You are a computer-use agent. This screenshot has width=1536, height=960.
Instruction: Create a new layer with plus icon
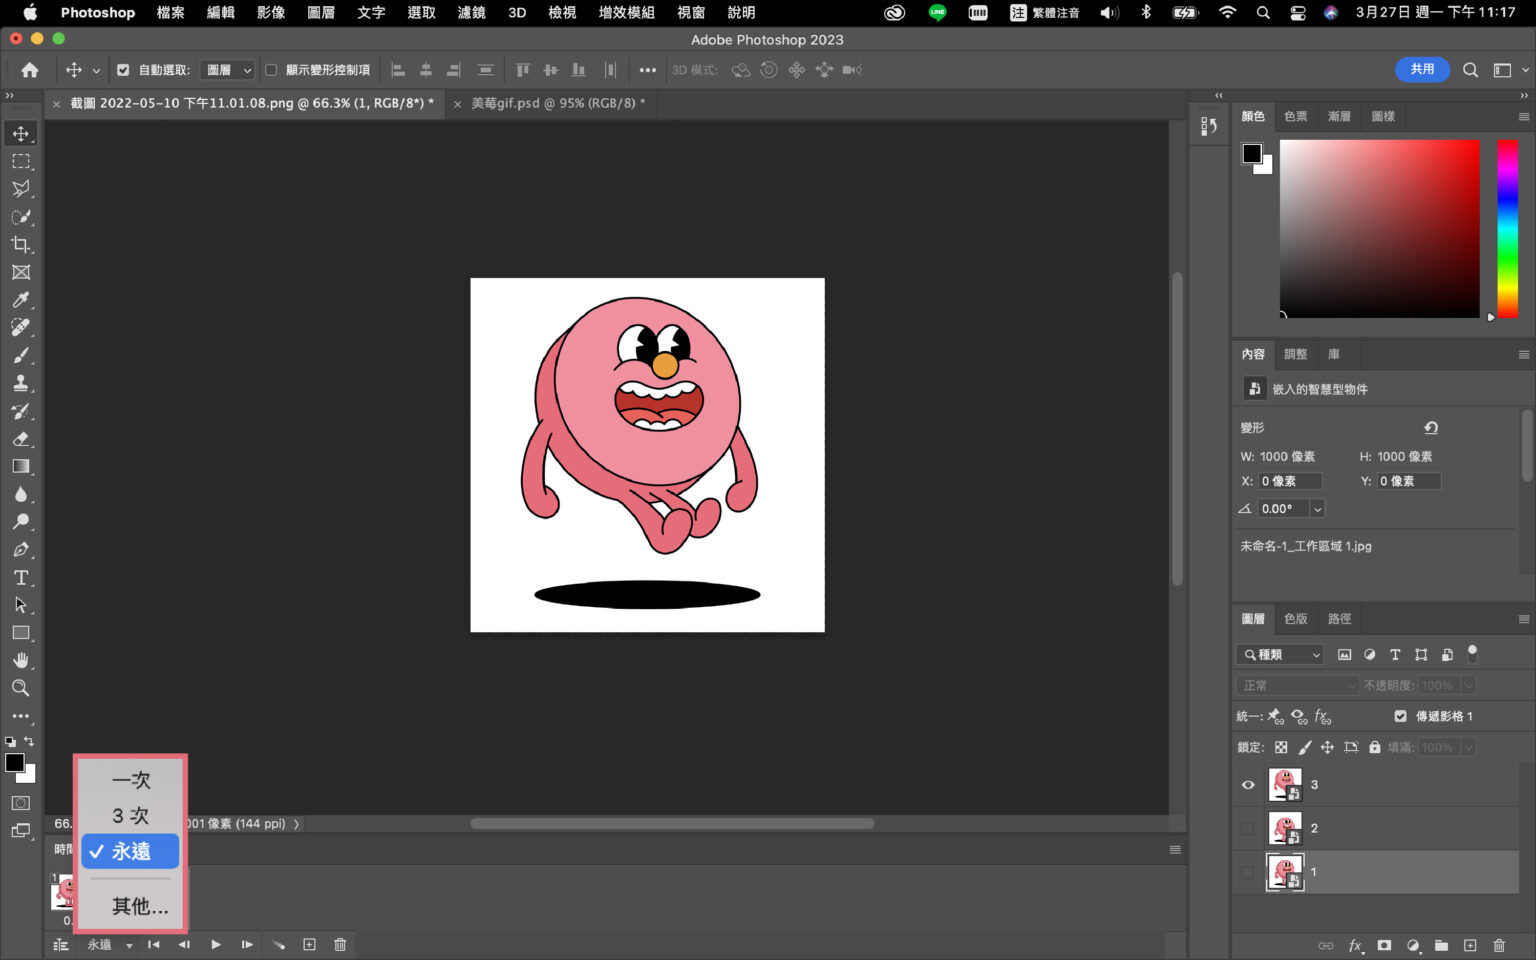[1470, 945]
